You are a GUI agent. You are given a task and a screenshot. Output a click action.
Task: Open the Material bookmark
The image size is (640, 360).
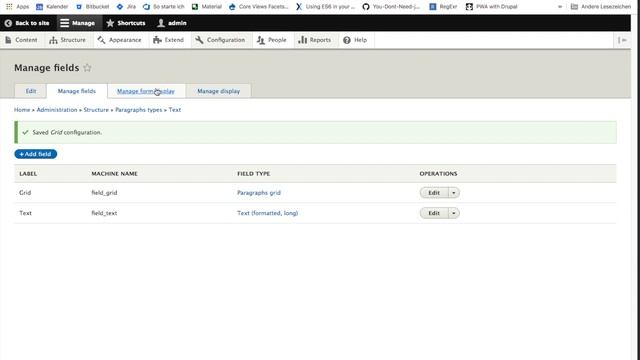pyautogui.click(x=207, y=7)
